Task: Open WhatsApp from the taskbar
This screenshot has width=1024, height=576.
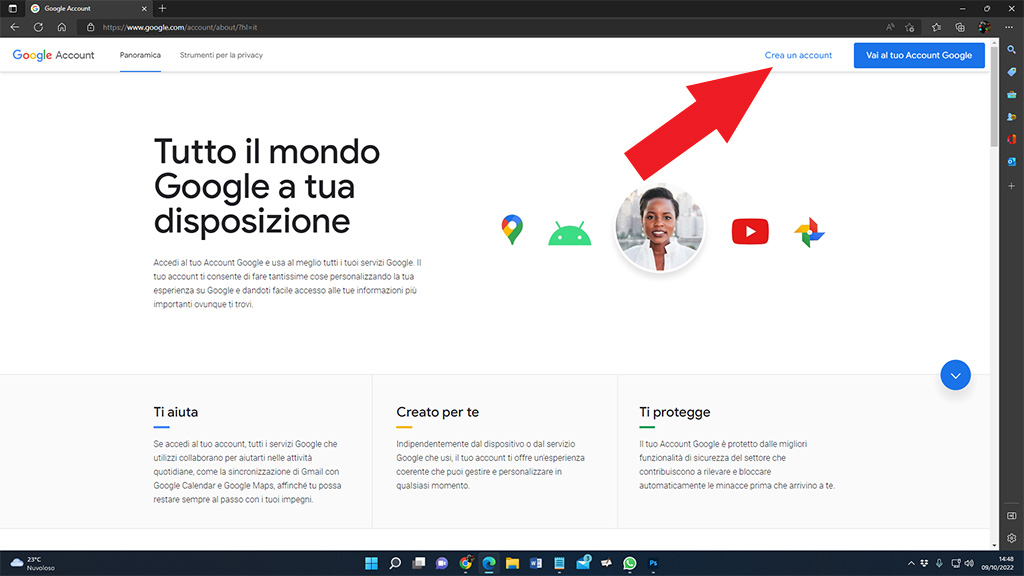Action: click(x=630, y=563)
